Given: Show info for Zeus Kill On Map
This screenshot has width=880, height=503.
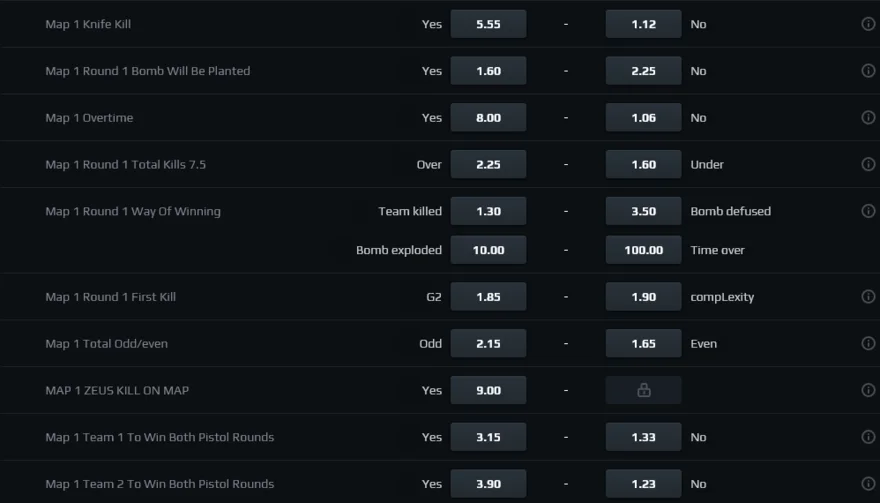Looking at the screenshot, I should point(868,390).
